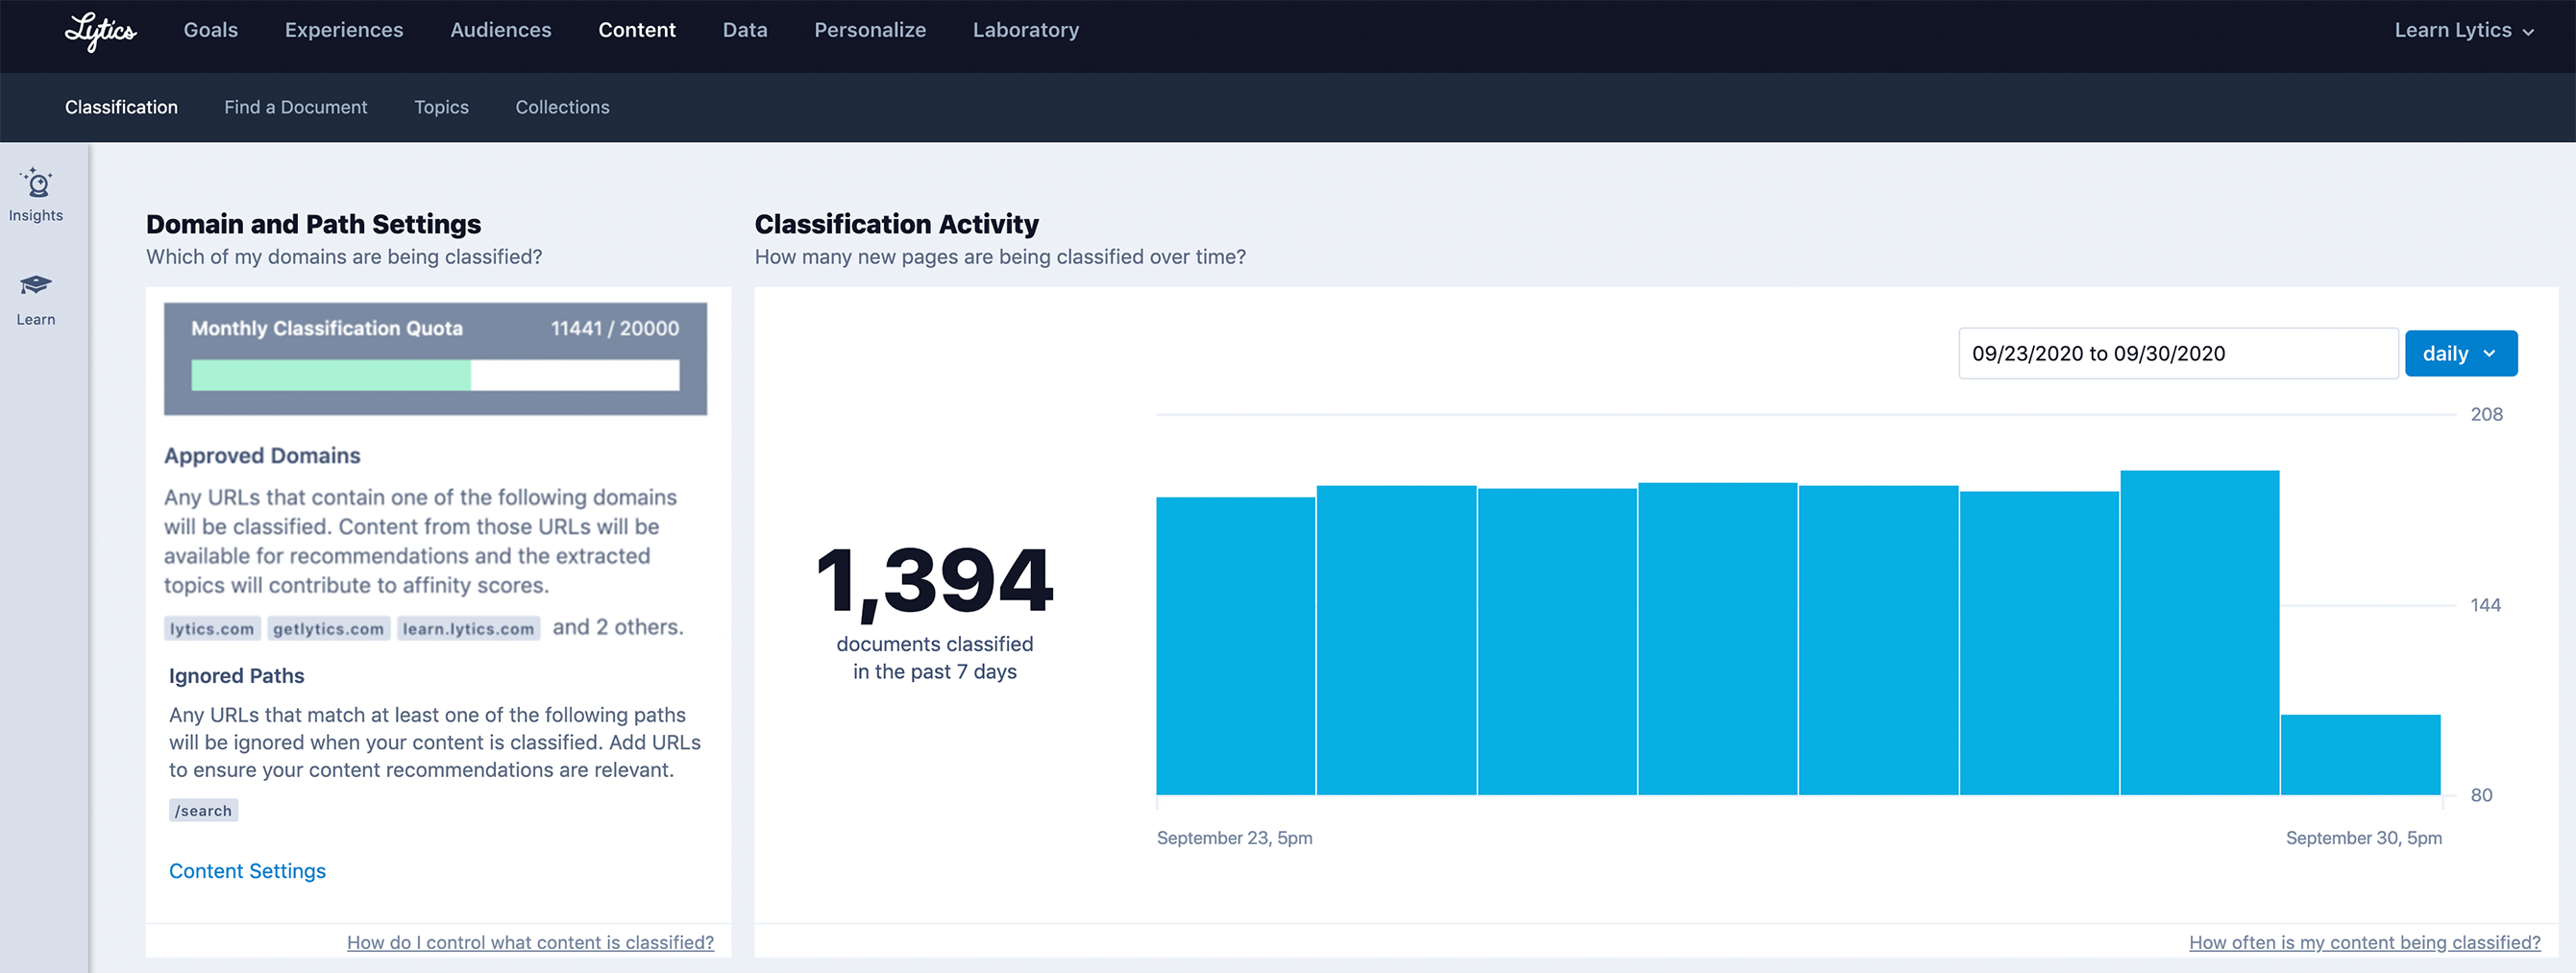Open the Experiences menu
Viewport: 2576px width, 973px height.
344,30
